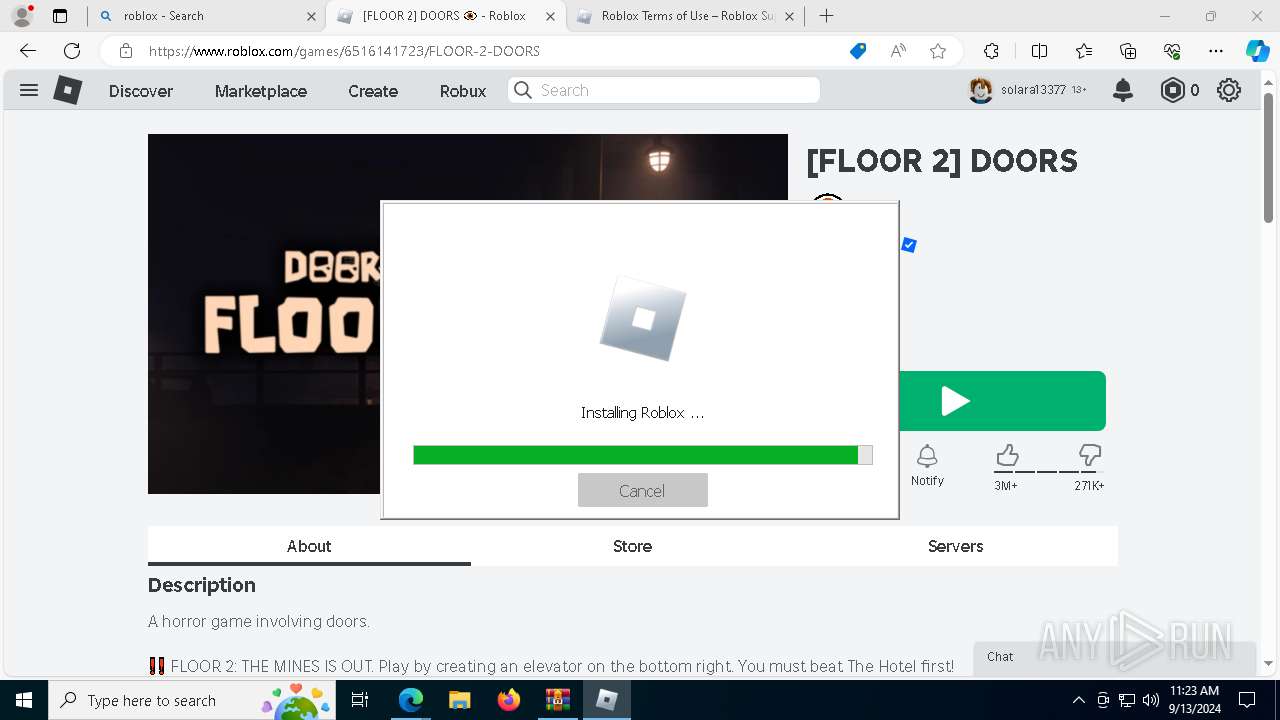The image size is (1280, 720).
Task: Open the browser Extensions puzzle icon
Action: click(x=991, y=51)
